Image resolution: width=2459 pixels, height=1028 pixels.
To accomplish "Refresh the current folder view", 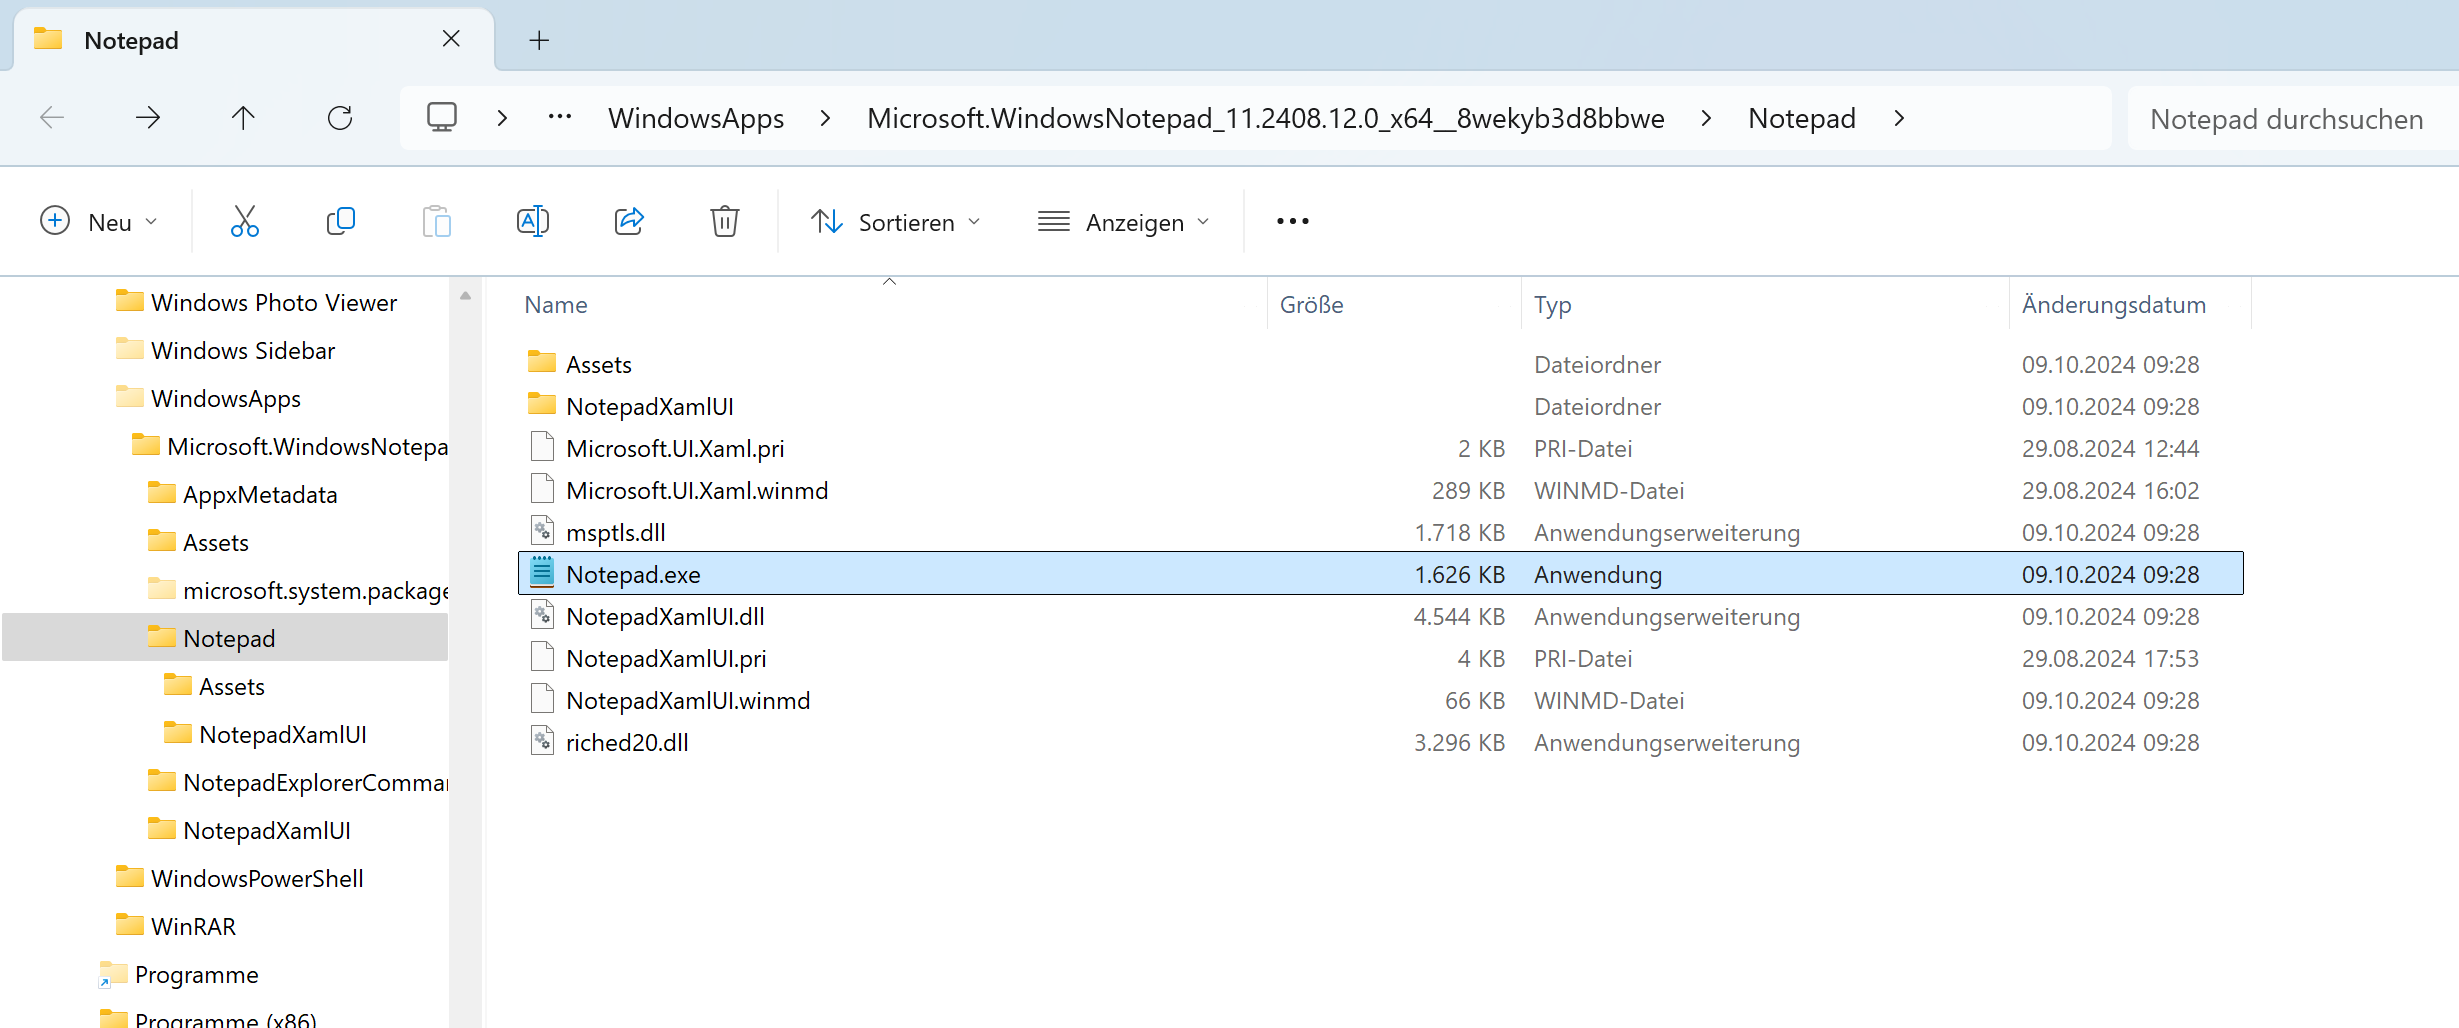I will click(340, 118).
